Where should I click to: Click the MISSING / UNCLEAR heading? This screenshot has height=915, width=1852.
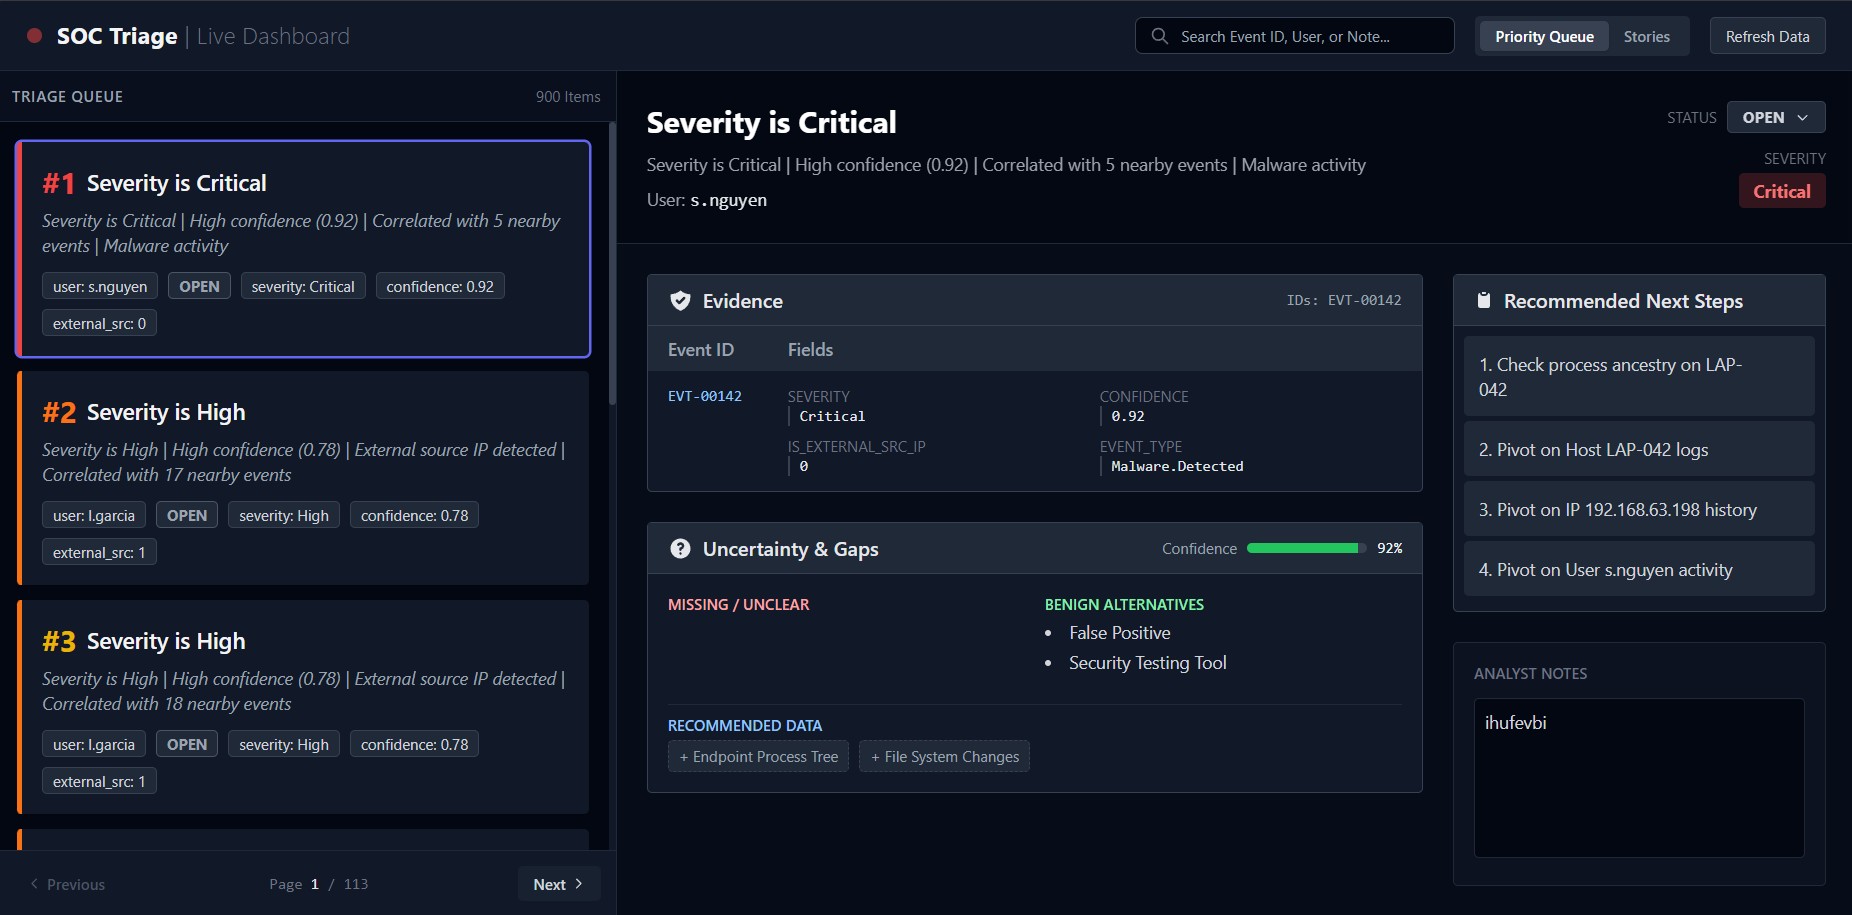[739, 605]
